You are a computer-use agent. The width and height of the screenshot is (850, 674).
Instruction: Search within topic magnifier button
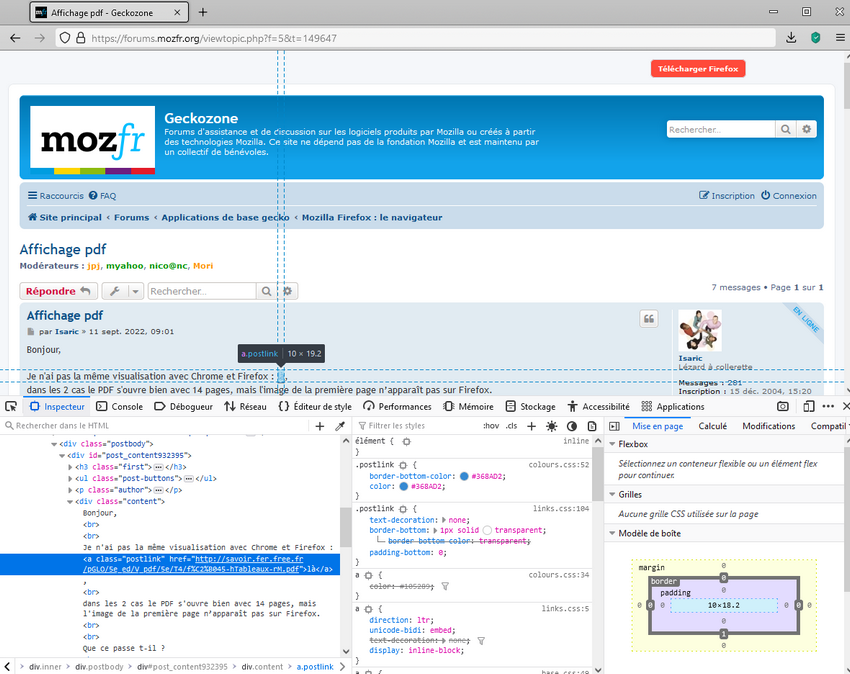click(266, 291)
